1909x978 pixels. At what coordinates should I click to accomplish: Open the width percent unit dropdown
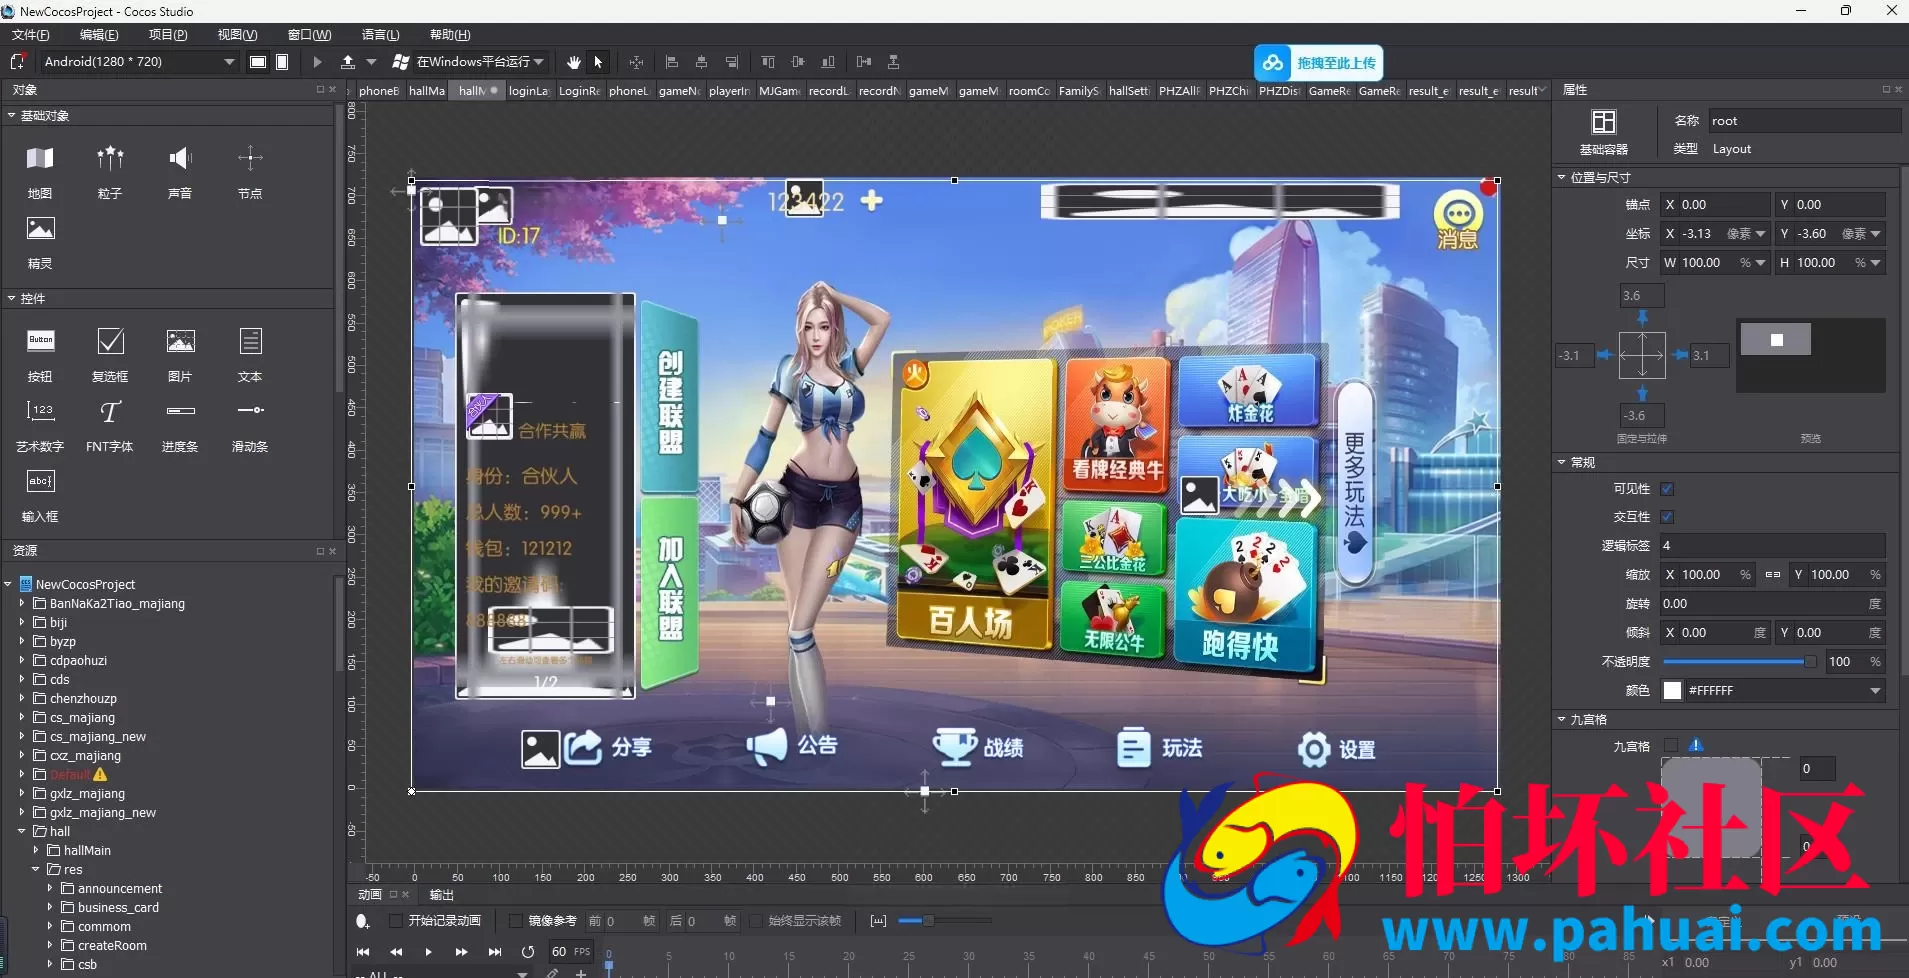tap(1760, 263)
